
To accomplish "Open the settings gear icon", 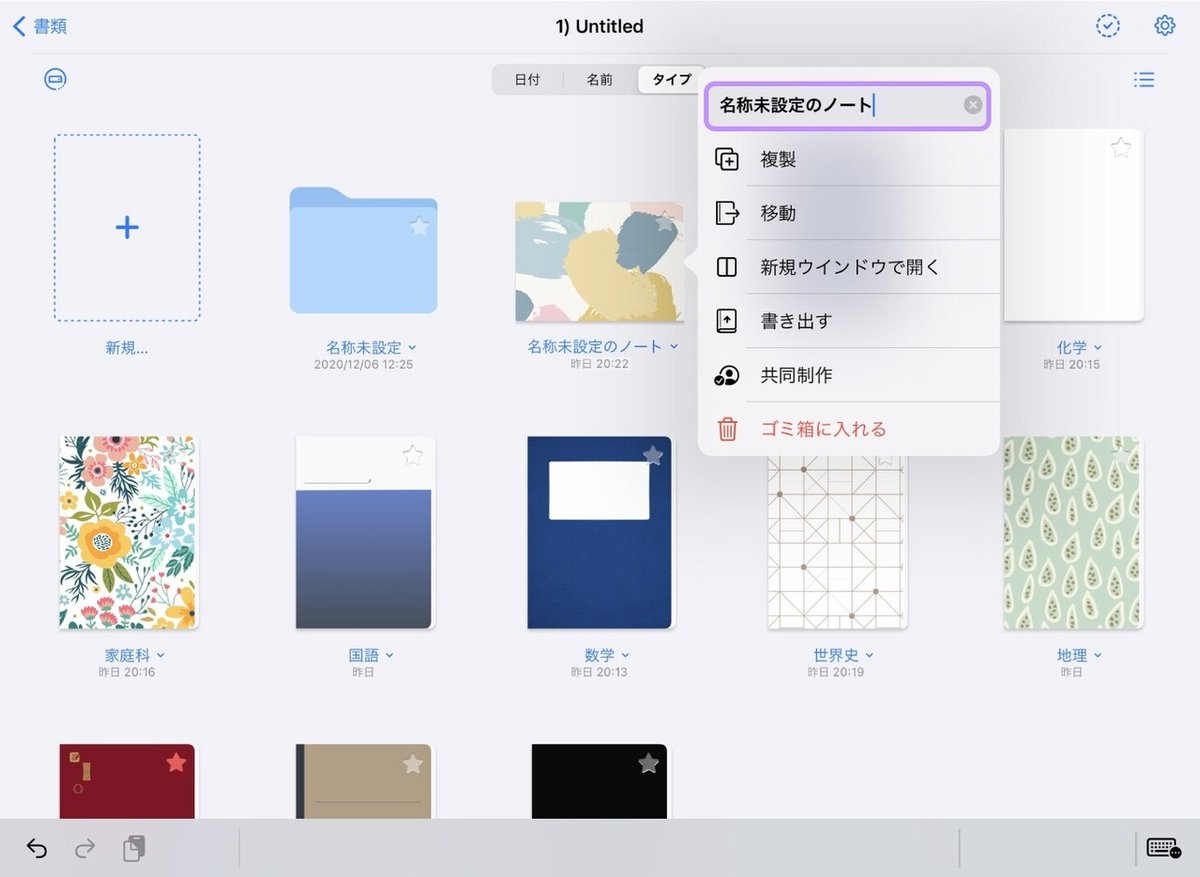I will click(1163, 25).
